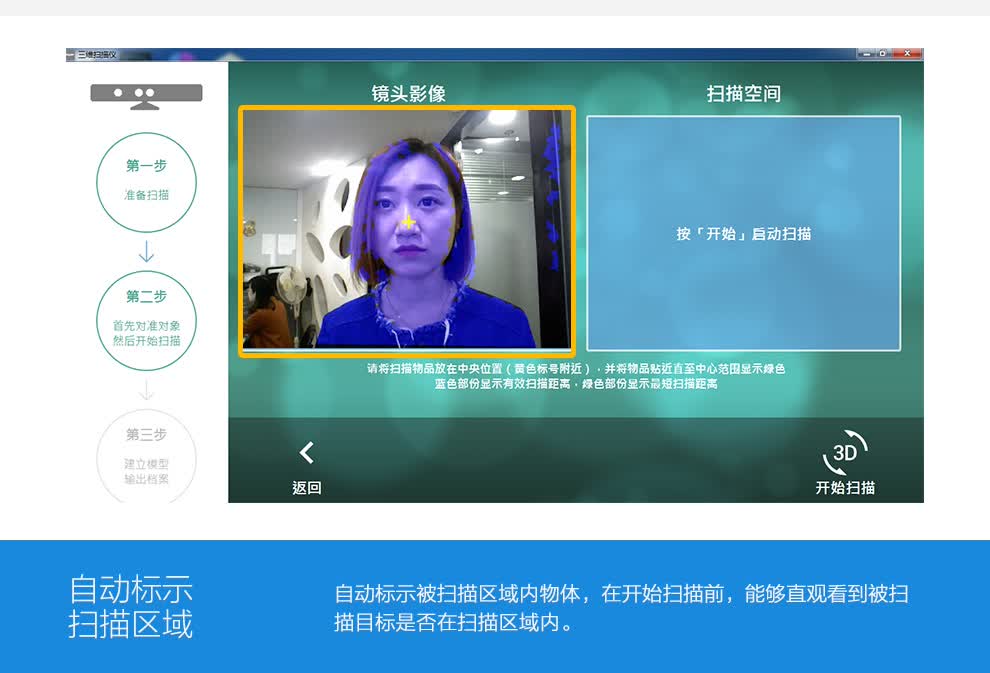Click the 镜头影像 heading
Viewport: 990px width, 673px height.
[408, 94]
